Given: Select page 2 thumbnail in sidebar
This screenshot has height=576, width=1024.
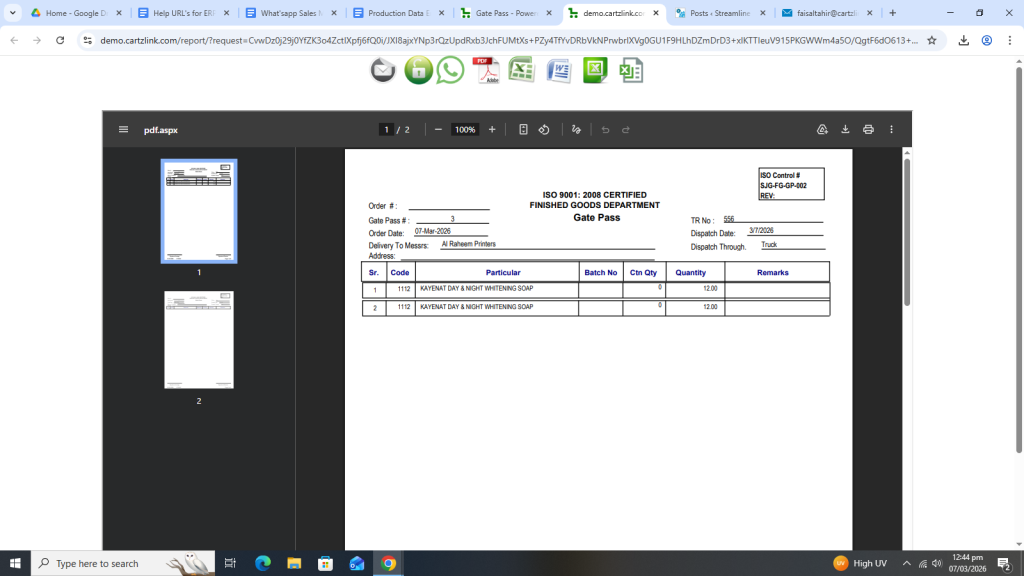Looking at the screenshot, I should pyautogui.click(x=199, y=340).
